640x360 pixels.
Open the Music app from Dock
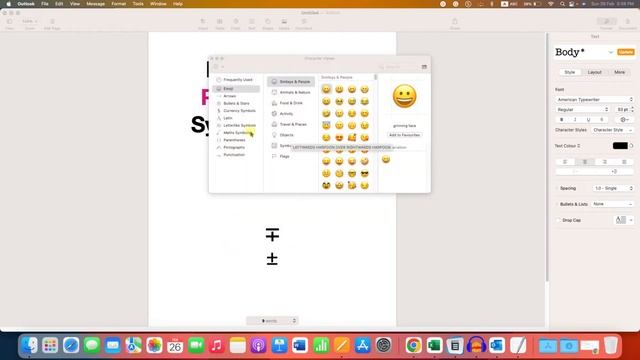pos(217,346)
